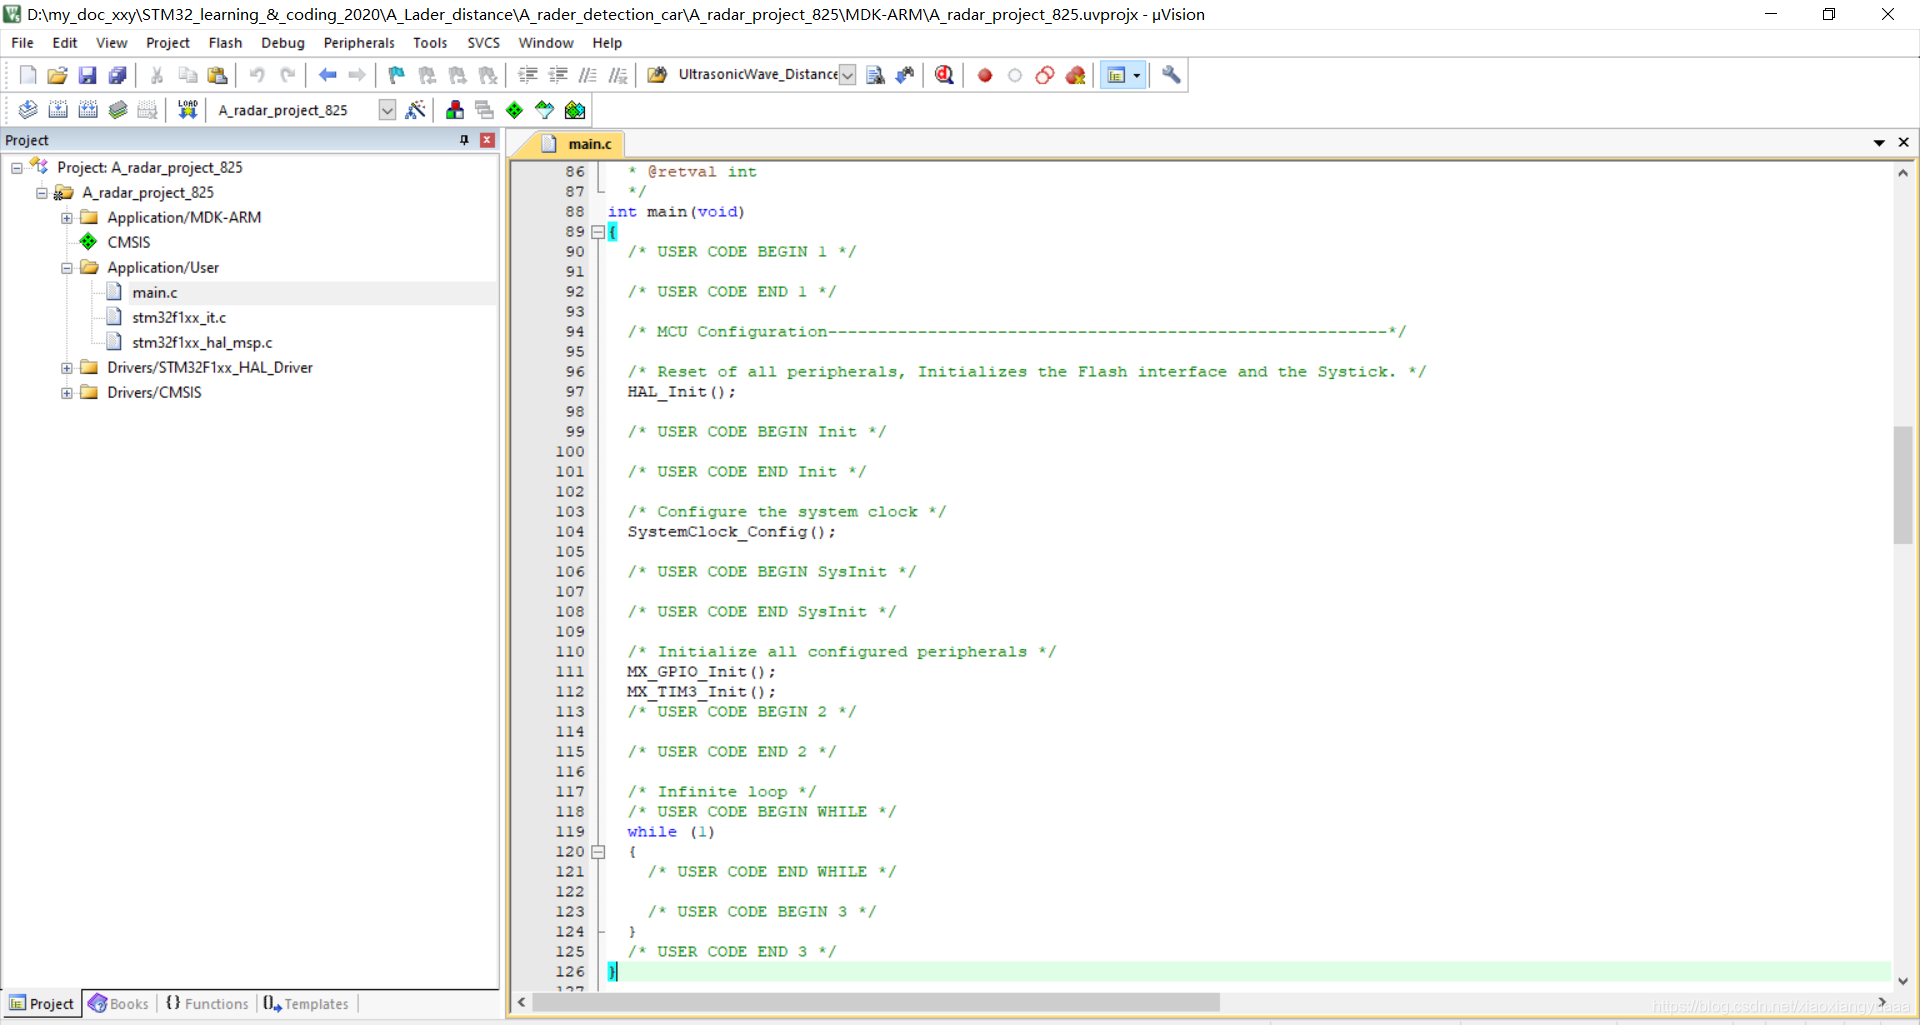Collapse the Project: A_radar_project_825 node

click(x=17, y=168)
